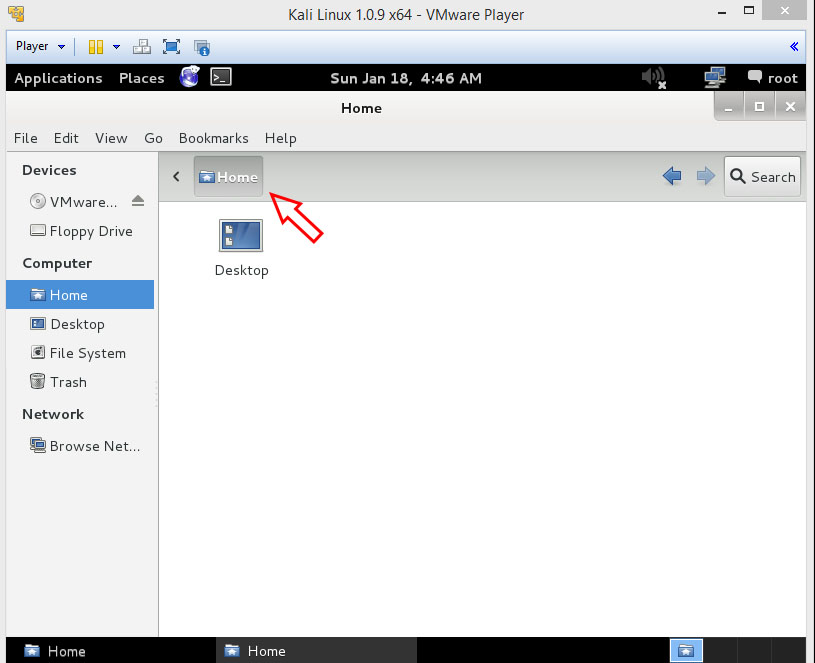Pause the virtual machine with the yellow pause icon
815x663 pixels.
[96, 47]
